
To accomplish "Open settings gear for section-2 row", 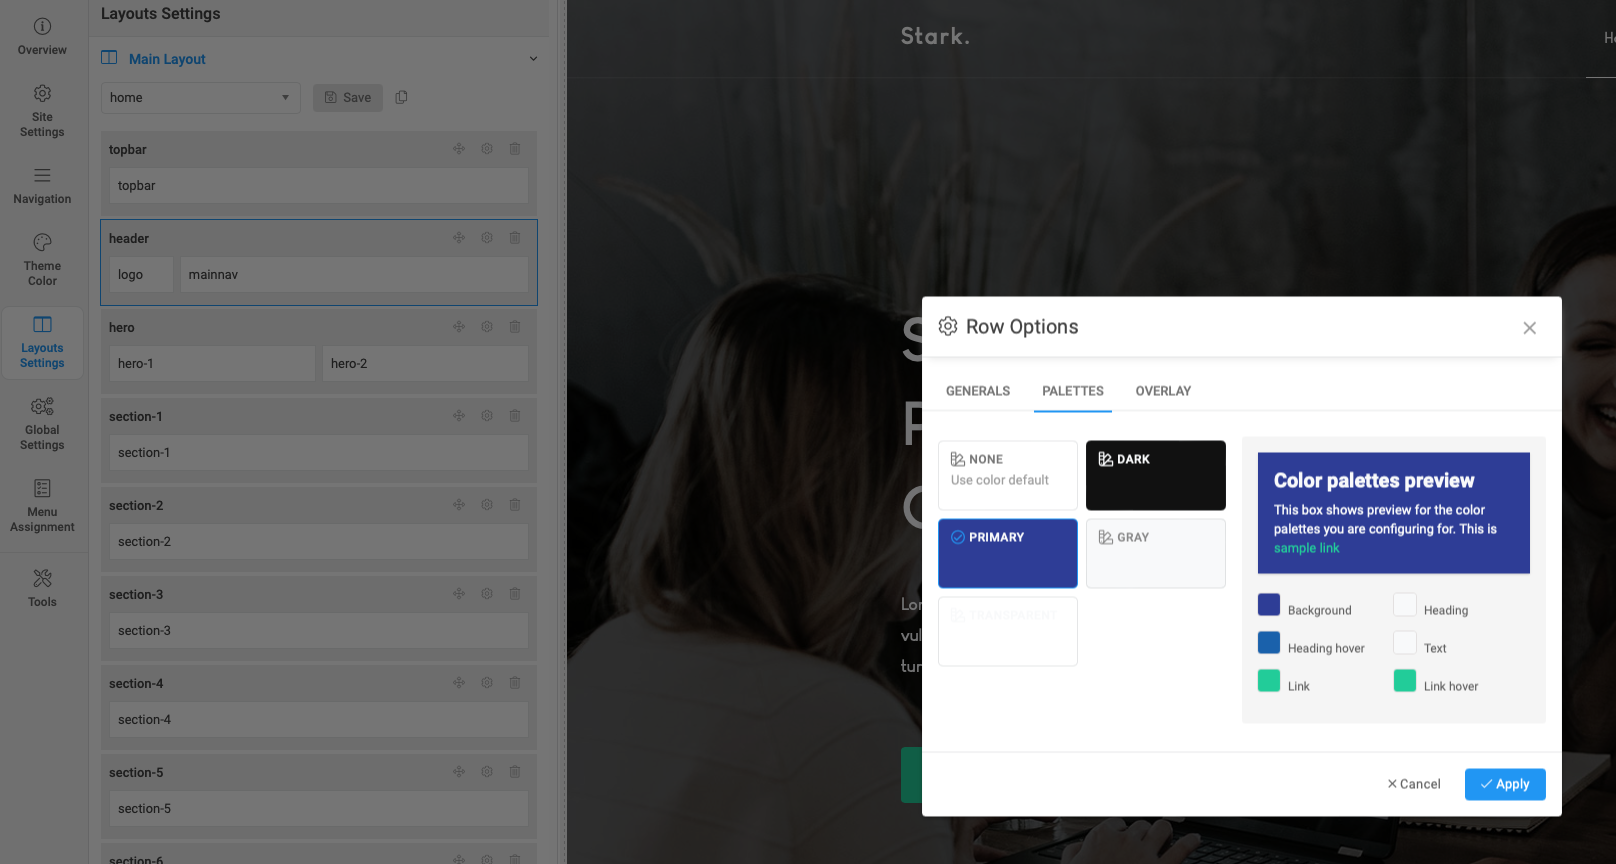I will 487,505.
